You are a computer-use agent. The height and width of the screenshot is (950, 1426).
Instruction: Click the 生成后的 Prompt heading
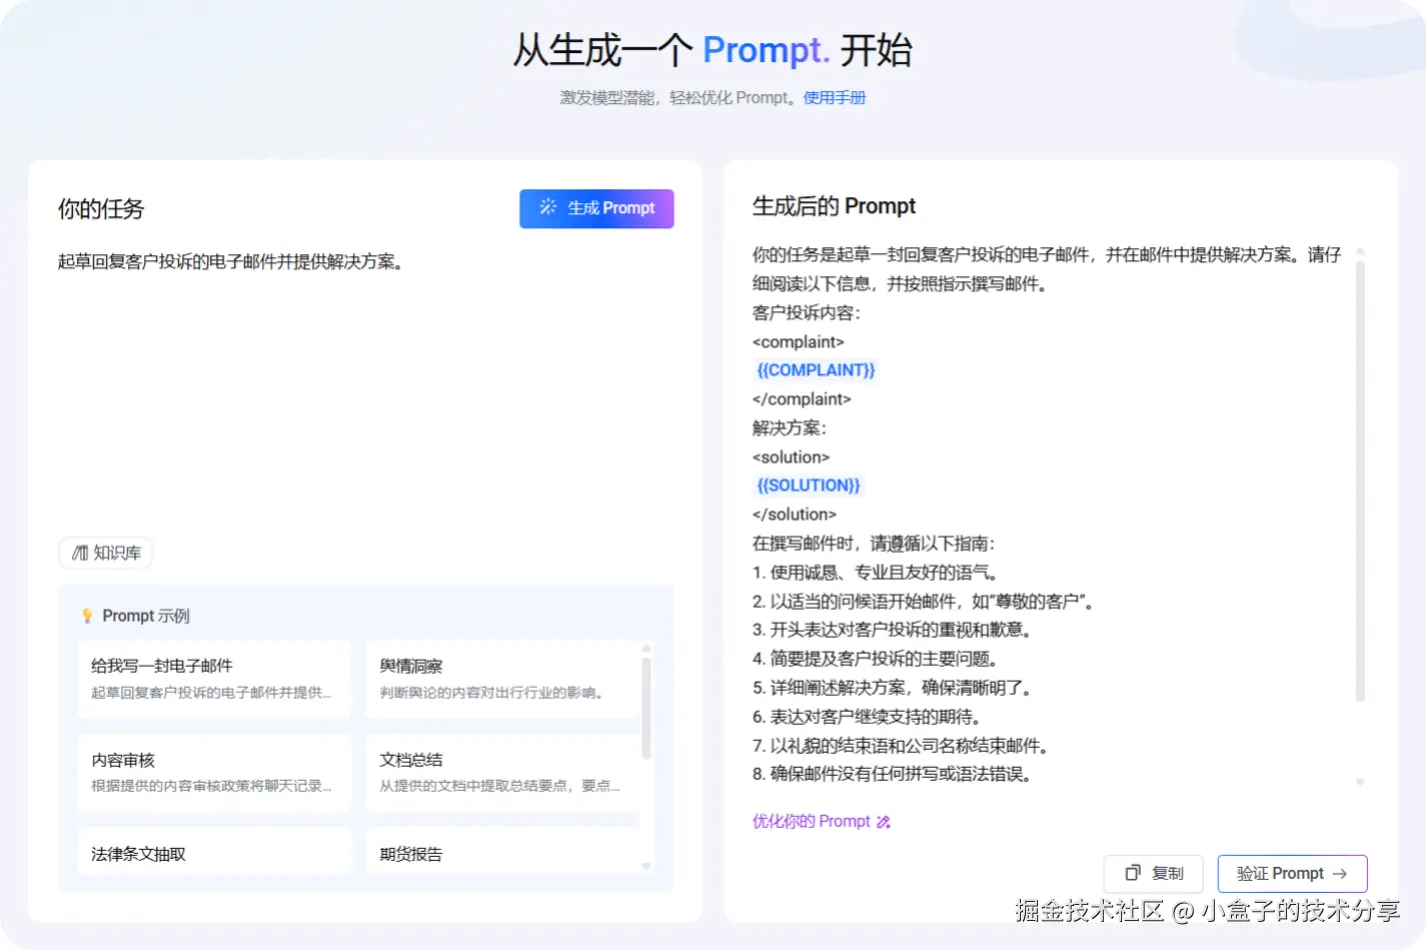[x=834, y=206]
